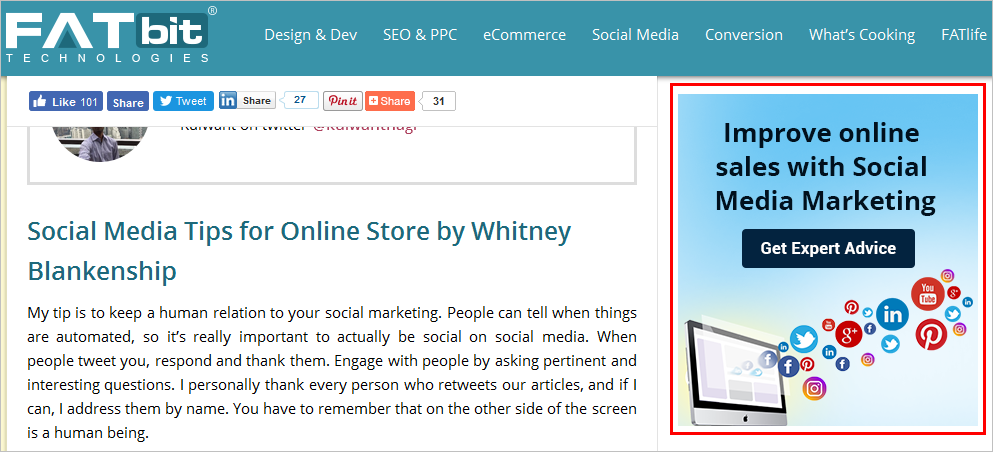Pin the article with Pinterest Pinit button

tap(342, 101)
